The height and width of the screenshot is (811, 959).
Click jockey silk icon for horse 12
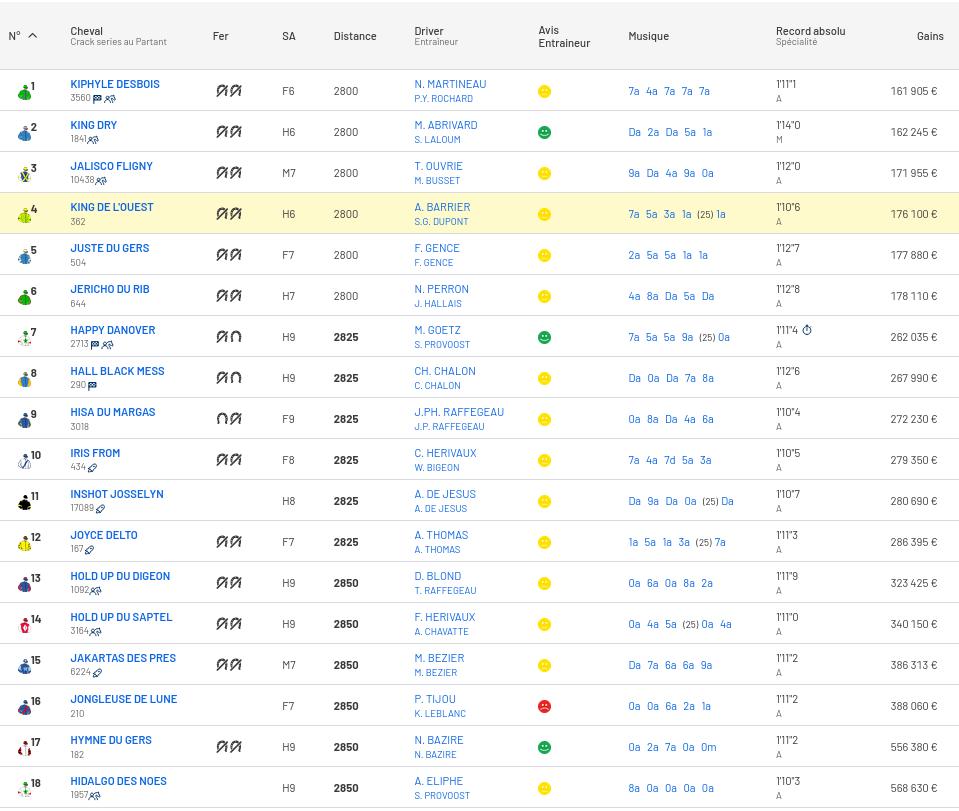(24, 544)
